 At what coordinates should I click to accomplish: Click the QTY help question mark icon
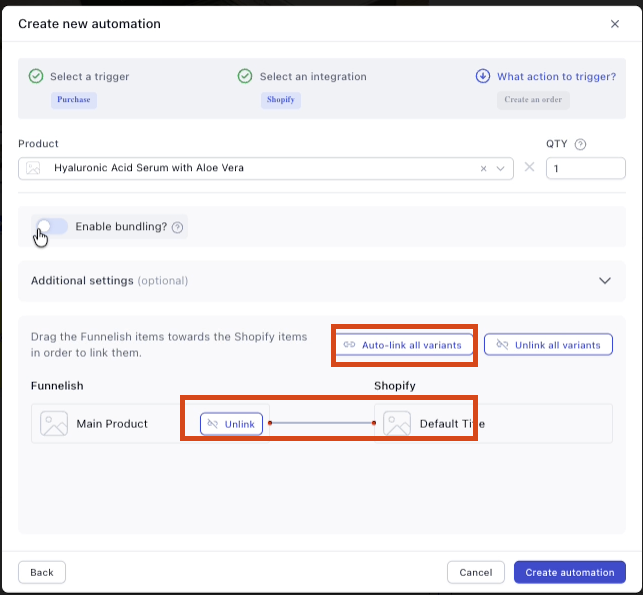[x=580, y=144]
